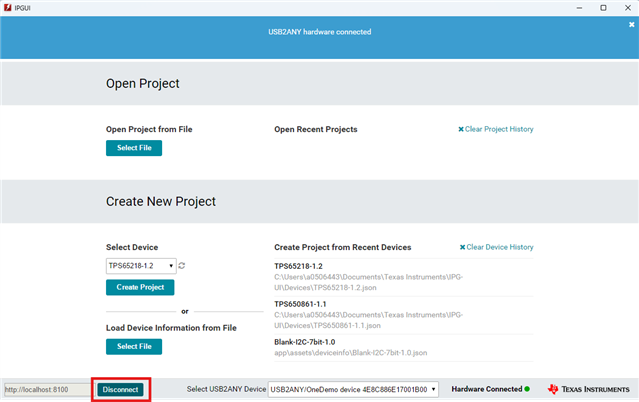
Task: Click the Texas Instruments logo
Action: (589, 389)
